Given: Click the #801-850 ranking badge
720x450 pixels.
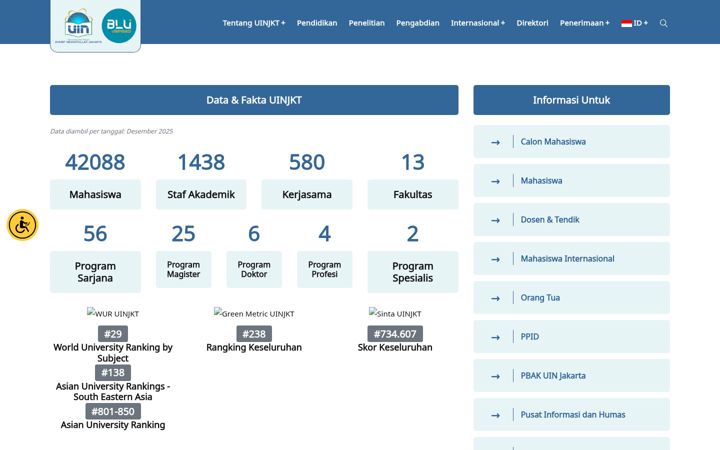Looking at the screenshot, I should pyautogui.click(x=113, y=411).
